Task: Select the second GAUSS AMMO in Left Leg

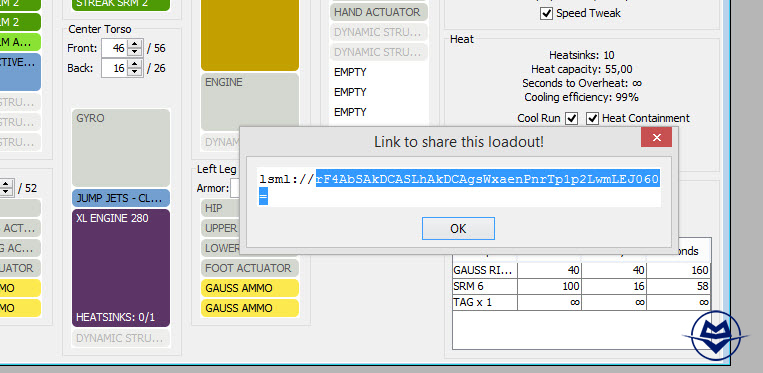Action: tap(250, 308)
